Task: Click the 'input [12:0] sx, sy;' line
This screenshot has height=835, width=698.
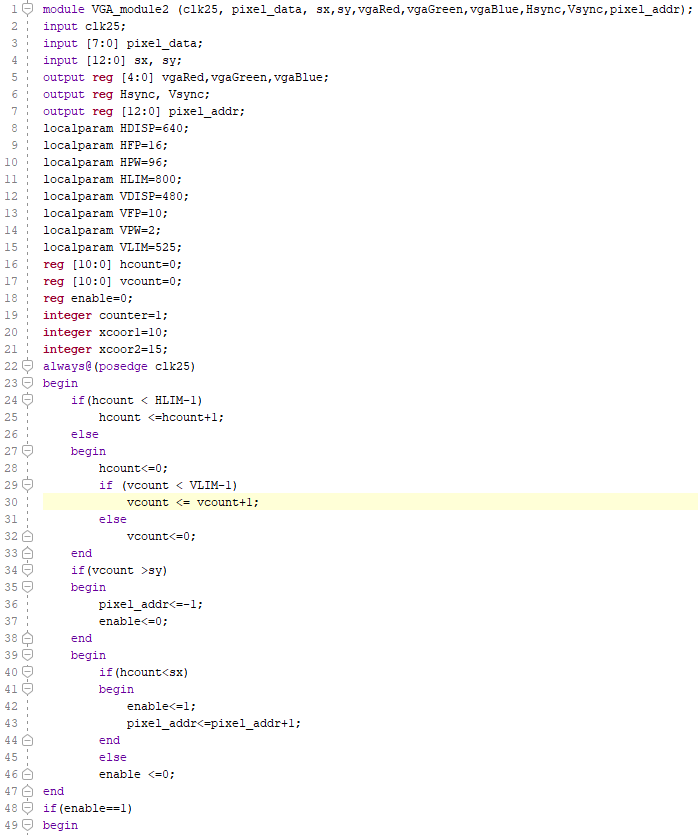Action: click(x=112, y=60)
